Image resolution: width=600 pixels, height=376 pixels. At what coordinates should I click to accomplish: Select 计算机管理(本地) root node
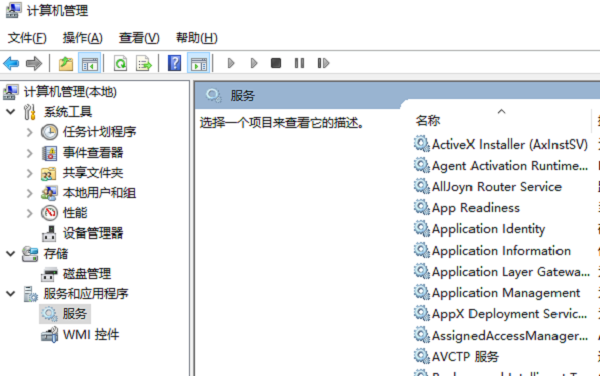[70, 92]
